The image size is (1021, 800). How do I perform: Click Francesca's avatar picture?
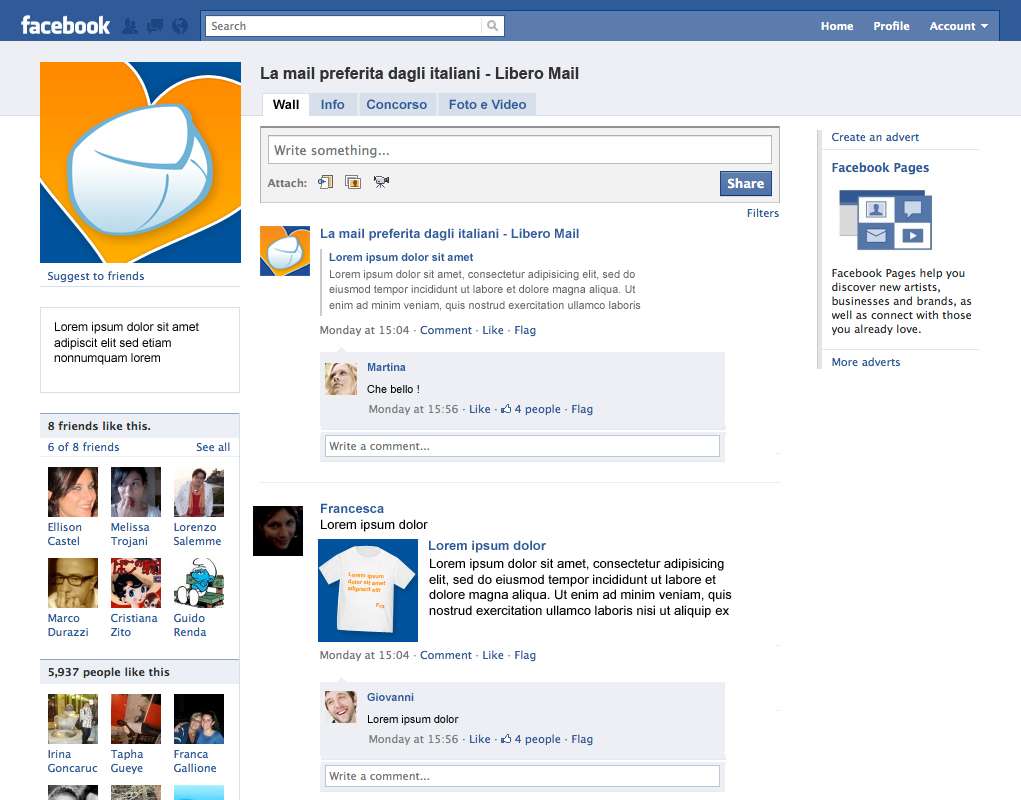278,531
